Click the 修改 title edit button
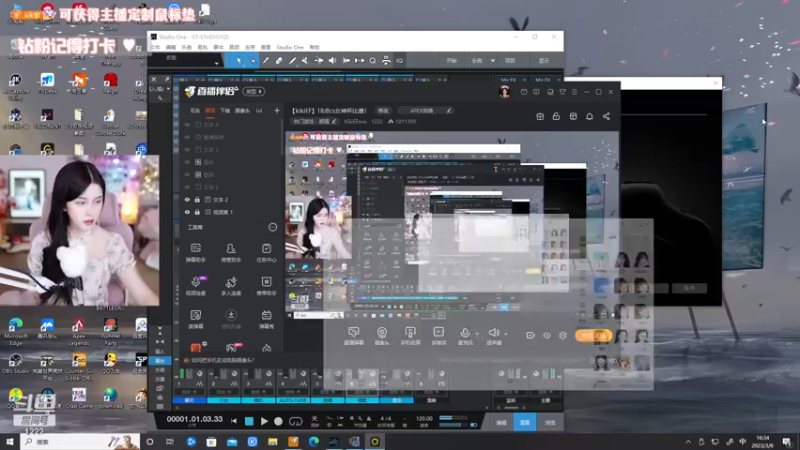 coord(383,110)
